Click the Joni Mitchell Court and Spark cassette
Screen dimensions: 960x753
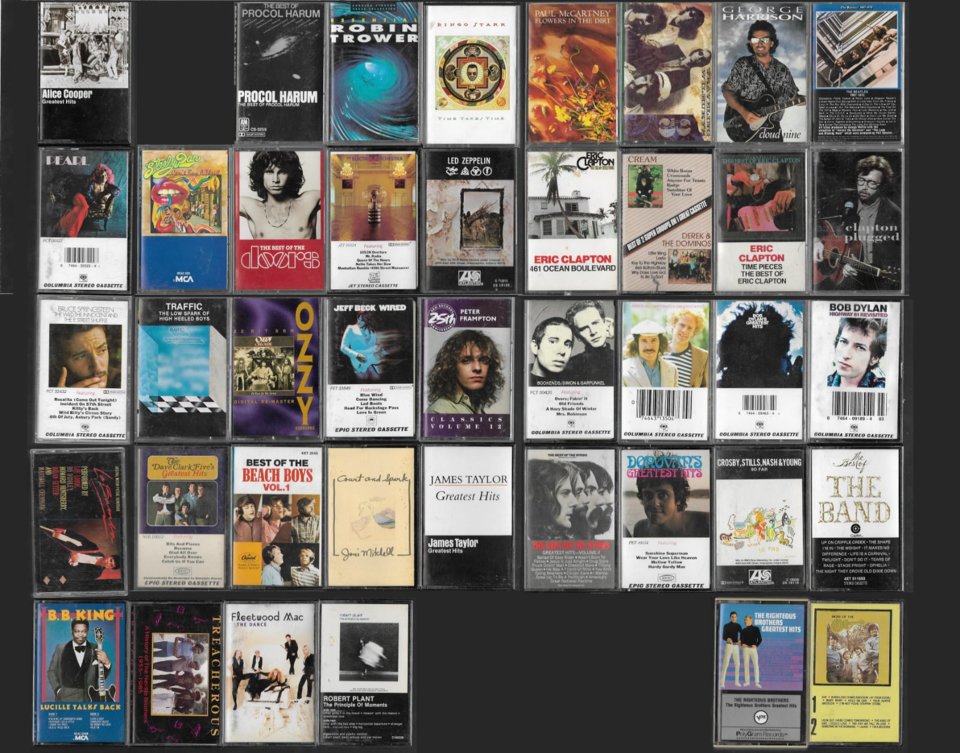pyautogui.click(x=371, y=517)
